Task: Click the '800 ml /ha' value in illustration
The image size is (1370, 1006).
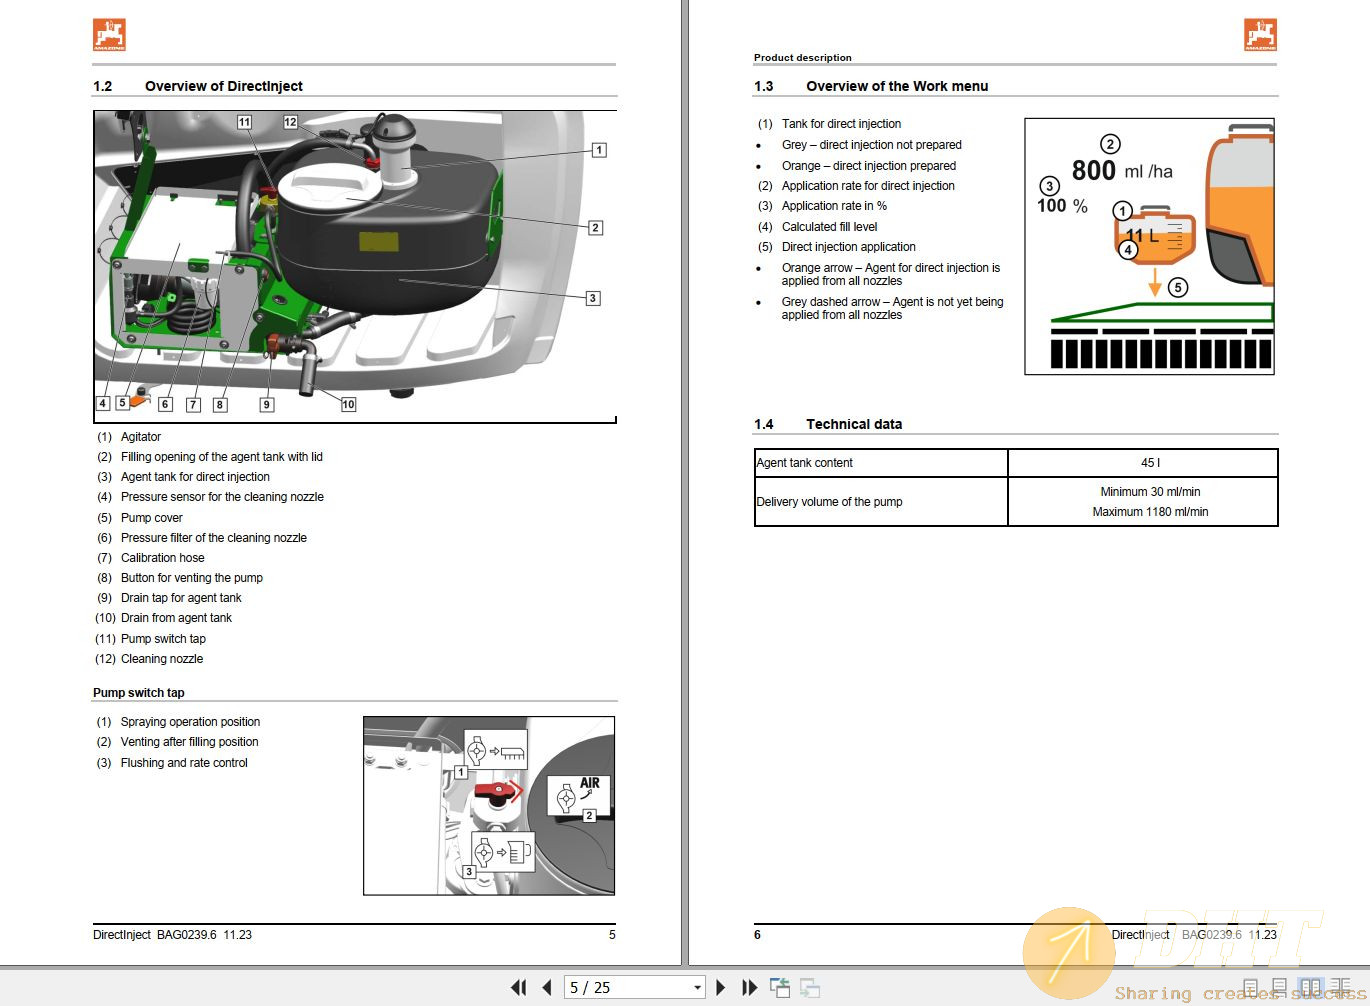Action: click(1122, 171)
